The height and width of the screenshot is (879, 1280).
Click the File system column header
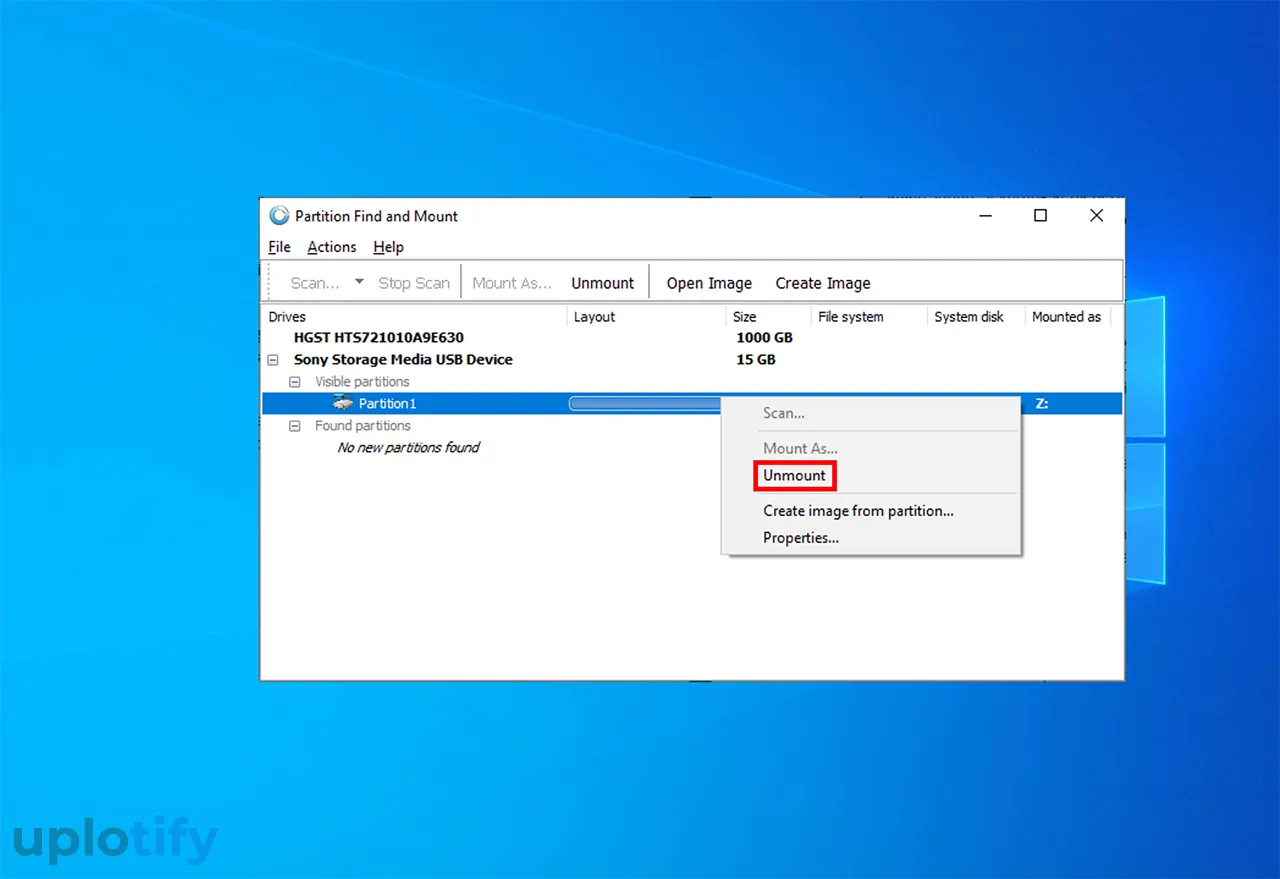click(x=850, y=317)
